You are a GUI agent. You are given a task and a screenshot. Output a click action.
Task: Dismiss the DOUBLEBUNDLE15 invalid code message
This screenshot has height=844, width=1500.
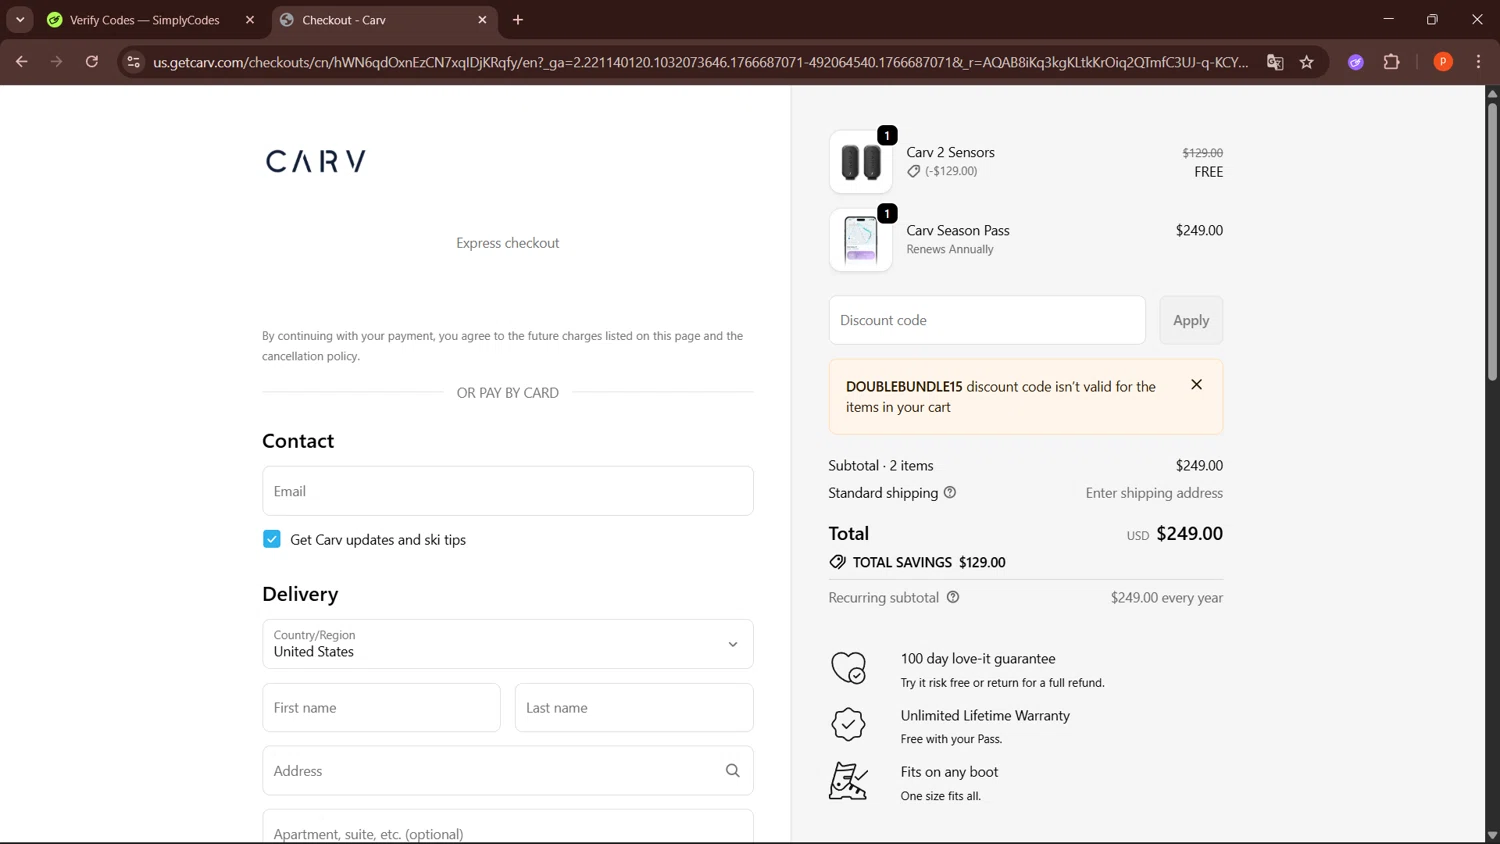tap(1196, 385)
